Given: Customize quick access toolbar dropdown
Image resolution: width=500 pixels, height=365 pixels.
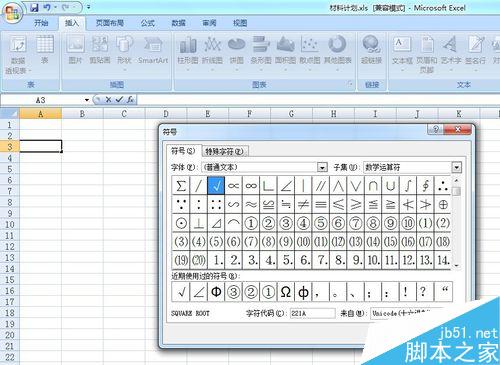Looking at the screenshot, I should 89,7.
